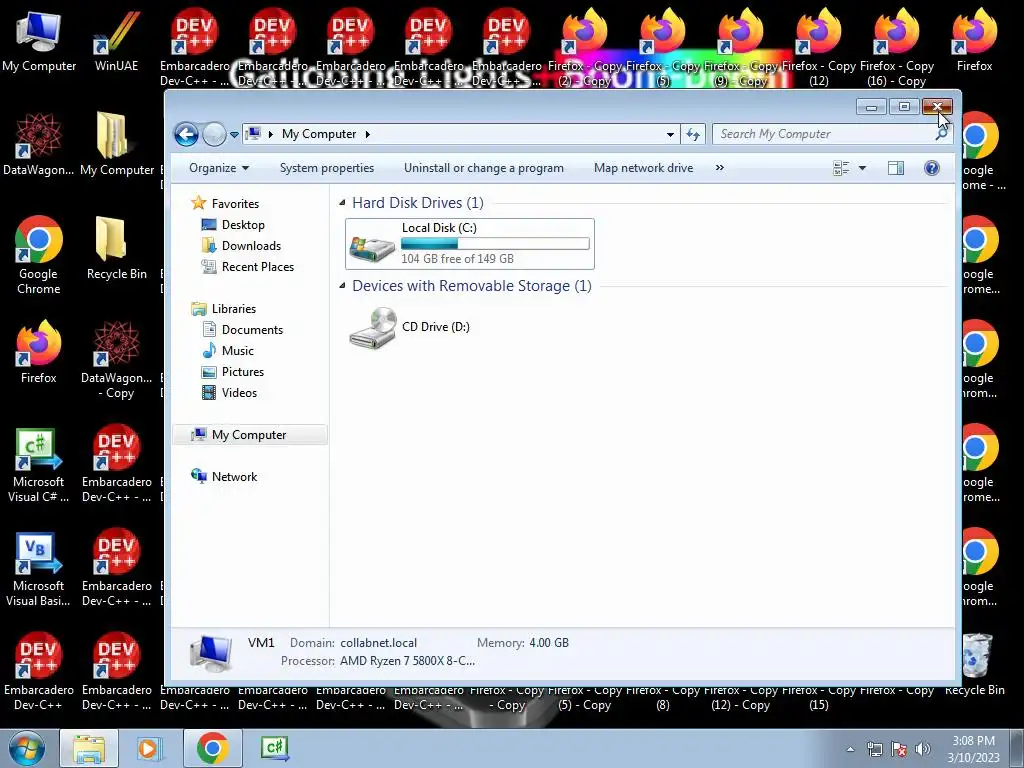Select the Firefox - Copy (16) - Copy icon
This screenshot has height=768, width=1024.
click(897, 47)
